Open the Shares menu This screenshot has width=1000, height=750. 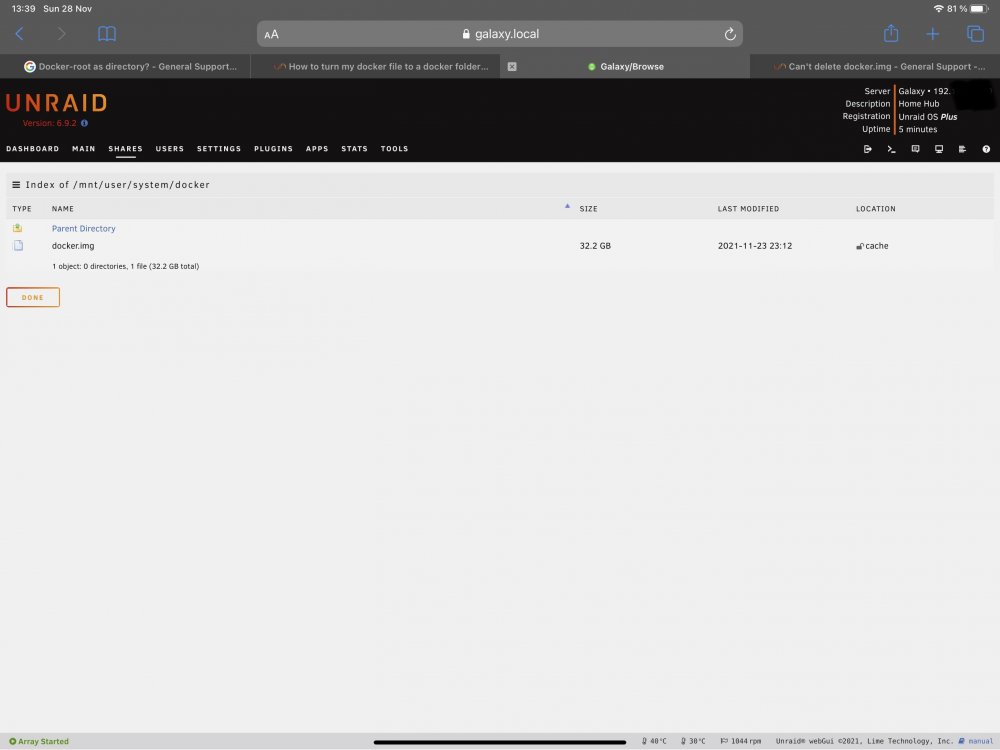(126, 149)
